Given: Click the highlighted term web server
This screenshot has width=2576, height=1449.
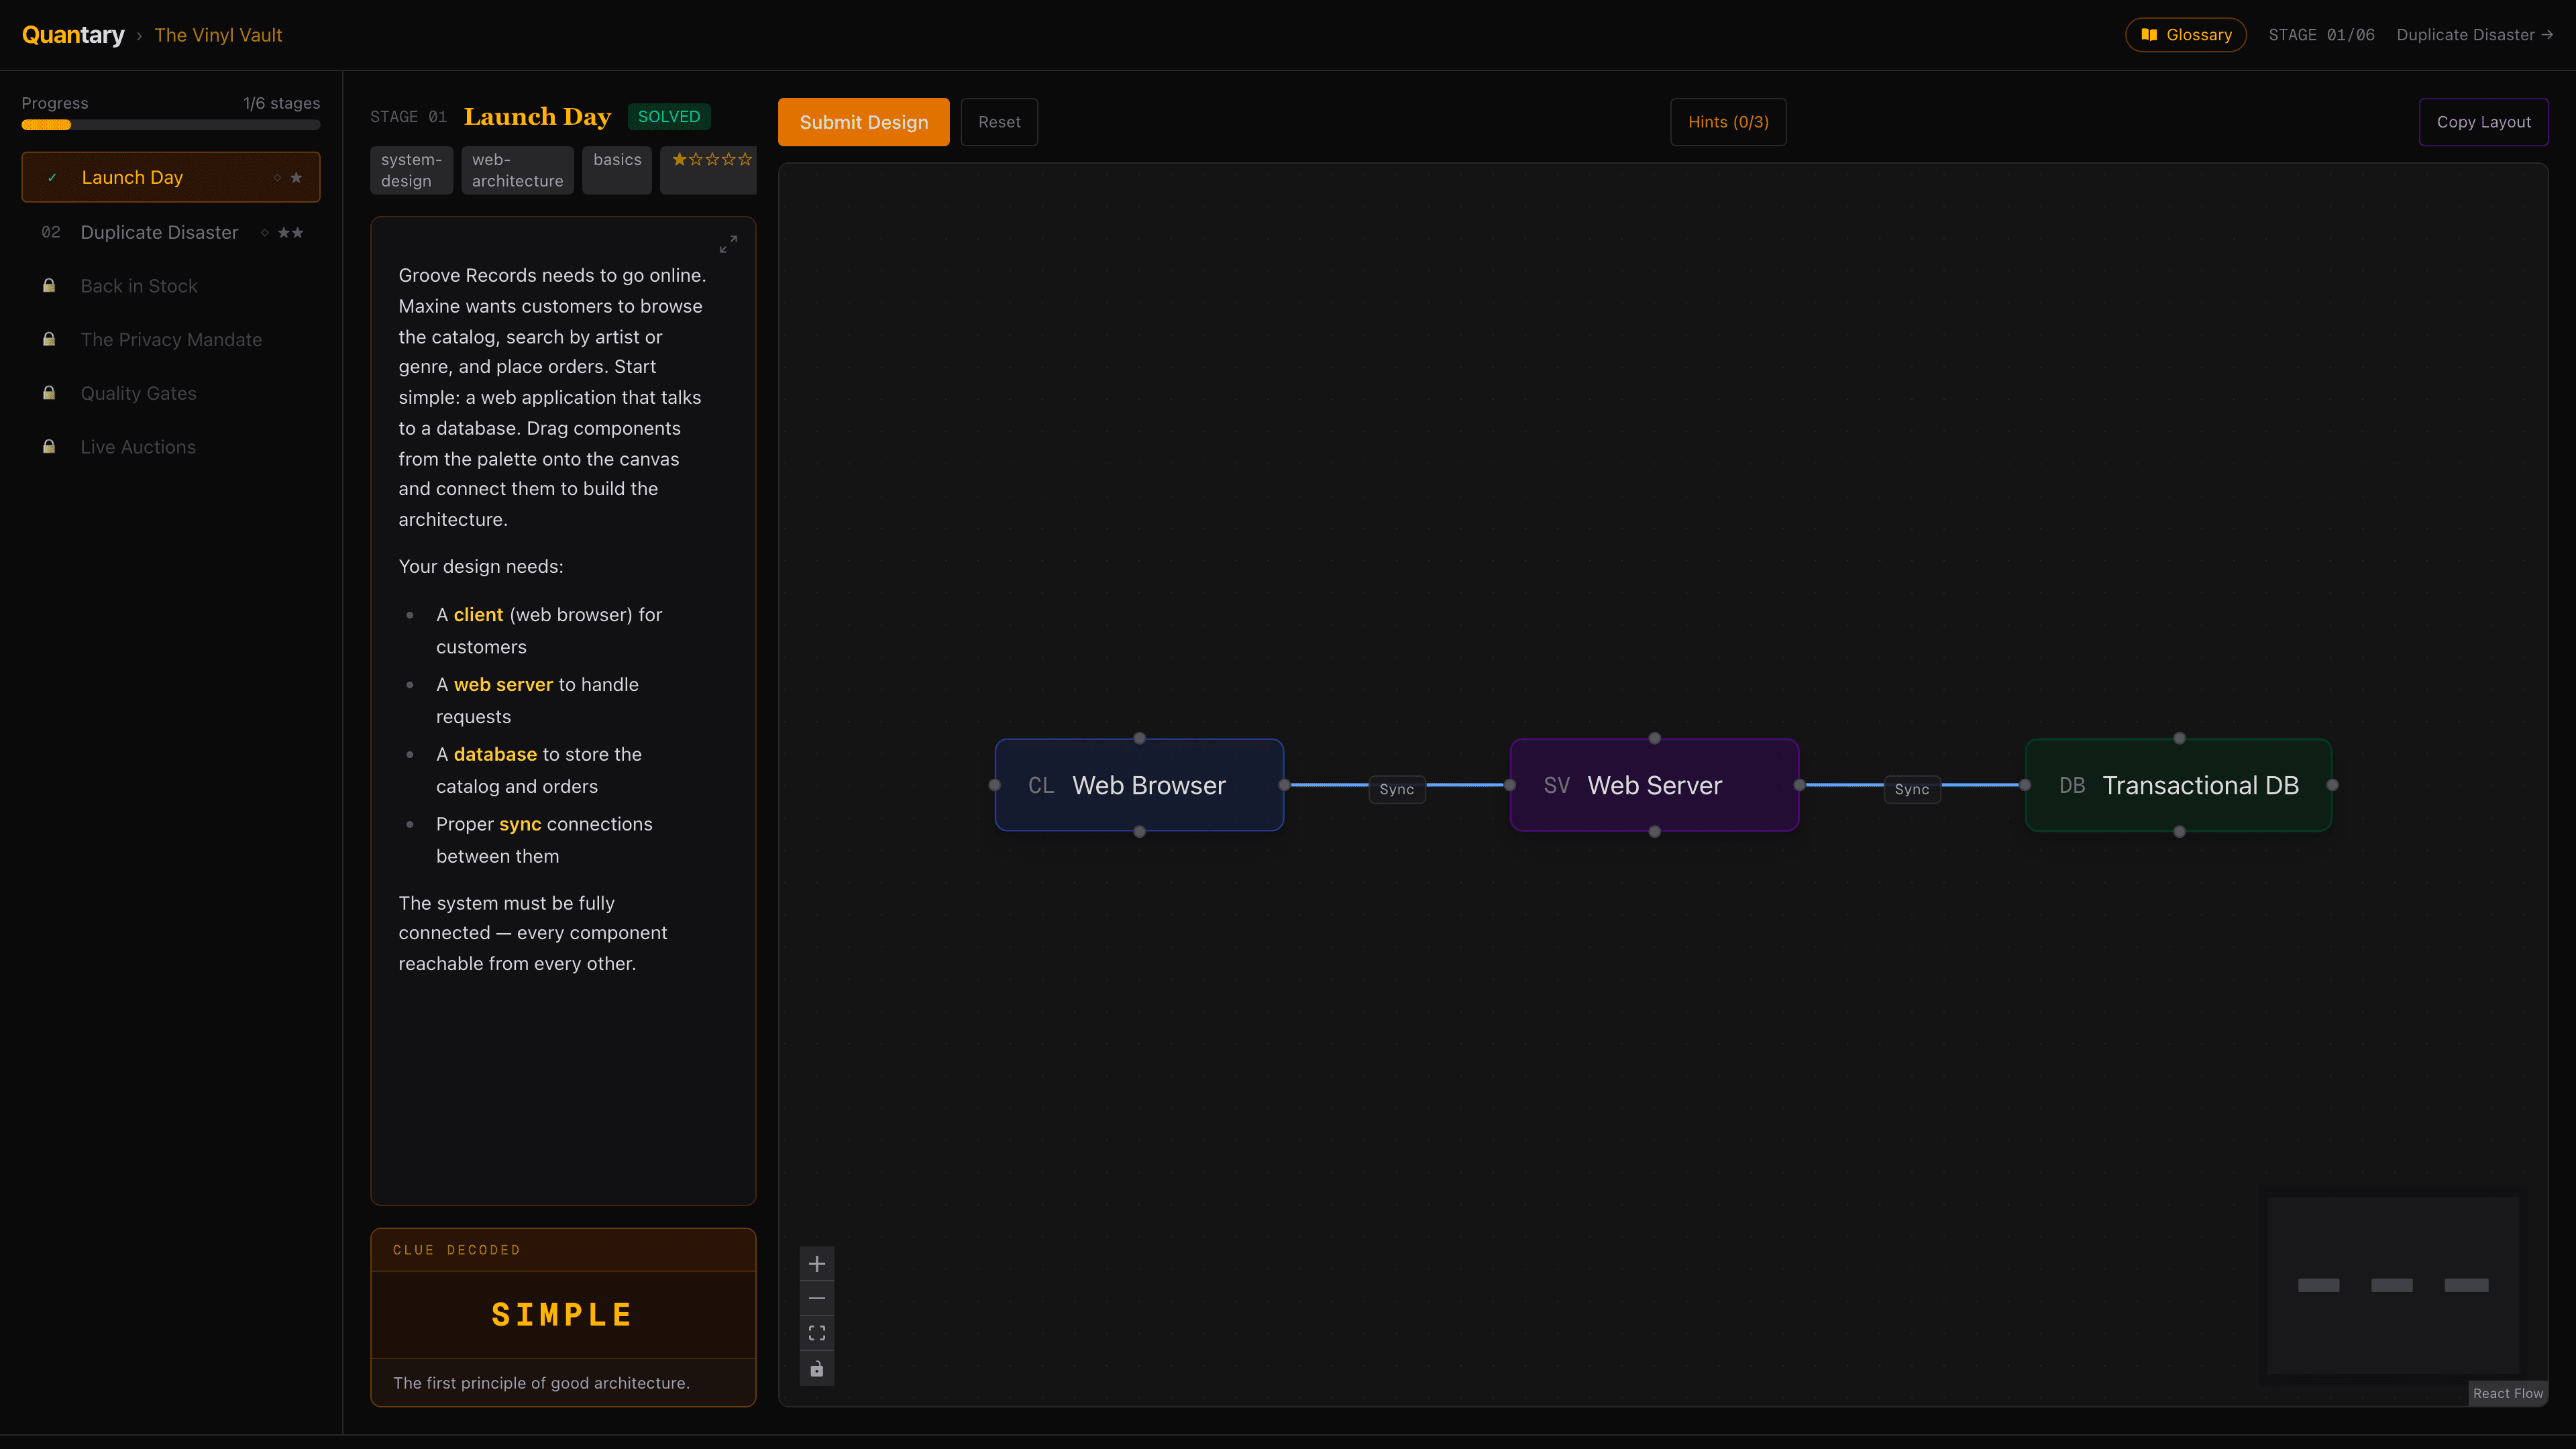Looking at the screenshot, I should (503, 685).
